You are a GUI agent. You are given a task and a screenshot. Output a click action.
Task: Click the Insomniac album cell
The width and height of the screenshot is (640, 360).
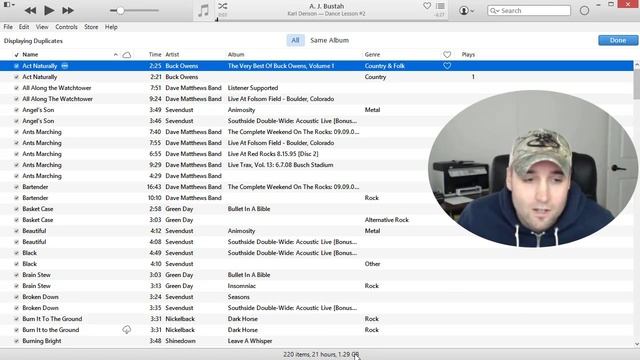point(242,286)
